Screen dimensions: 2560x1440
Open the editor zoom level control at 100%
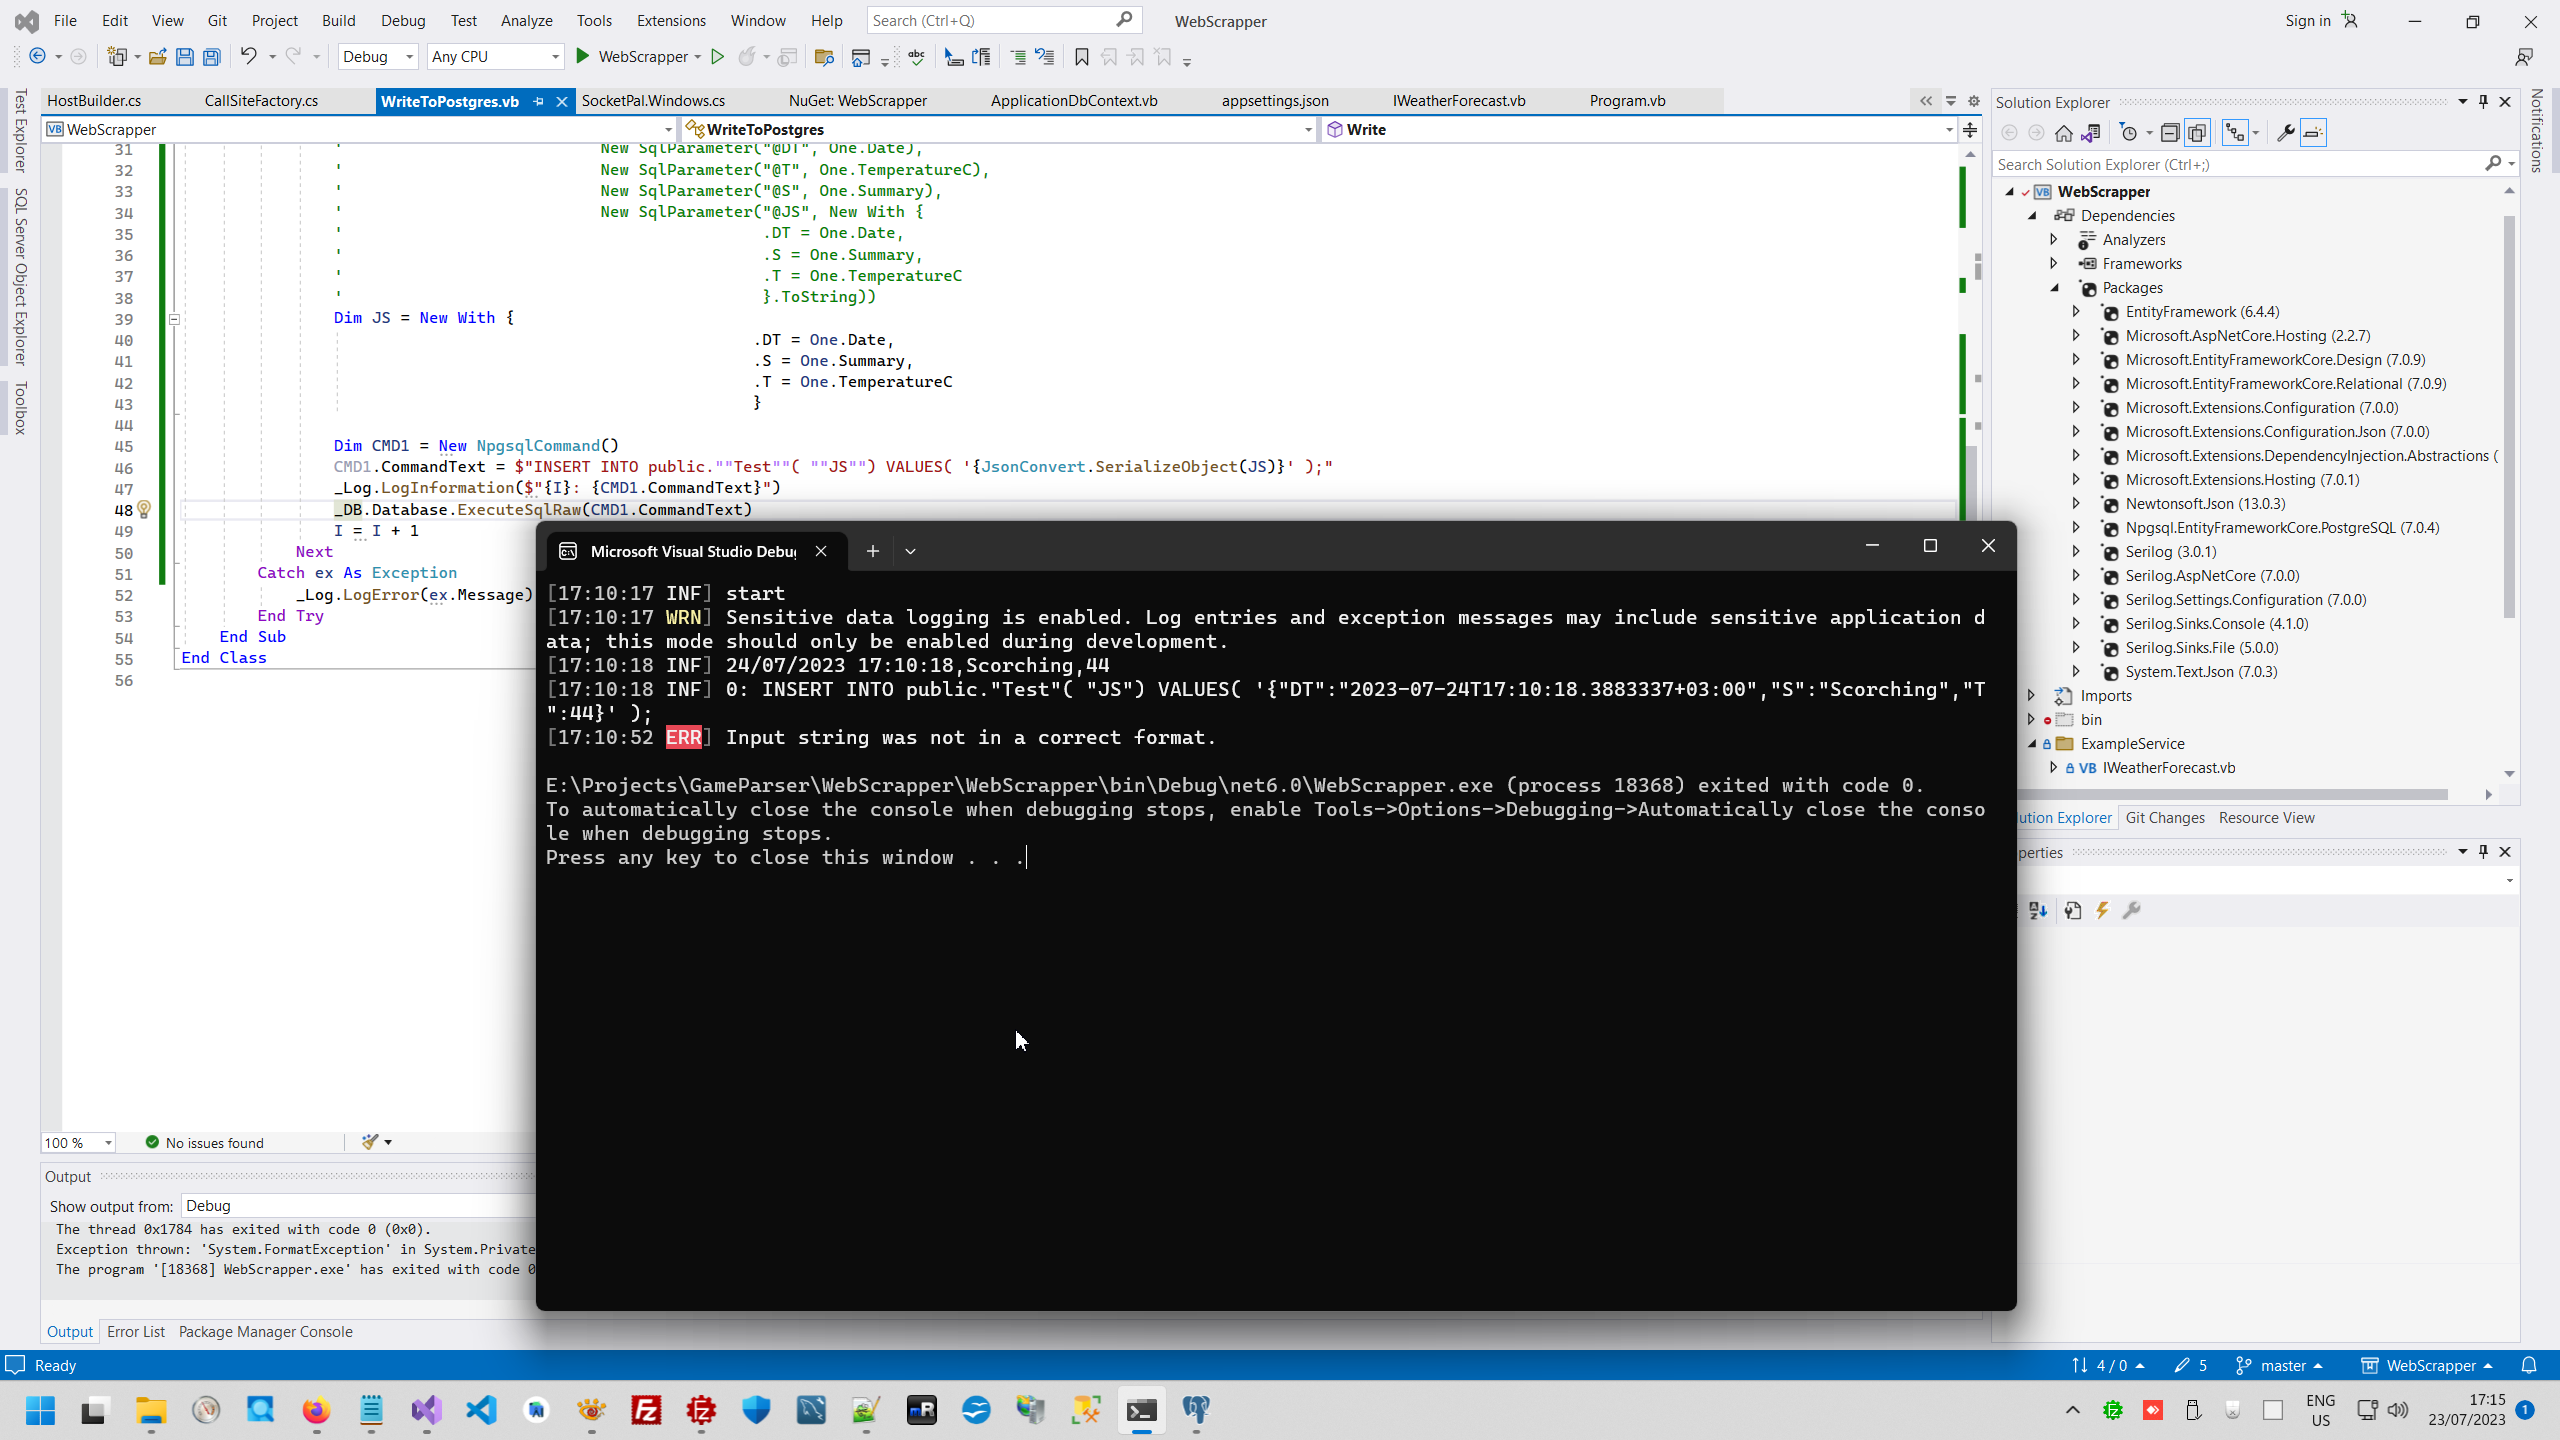77,1142
